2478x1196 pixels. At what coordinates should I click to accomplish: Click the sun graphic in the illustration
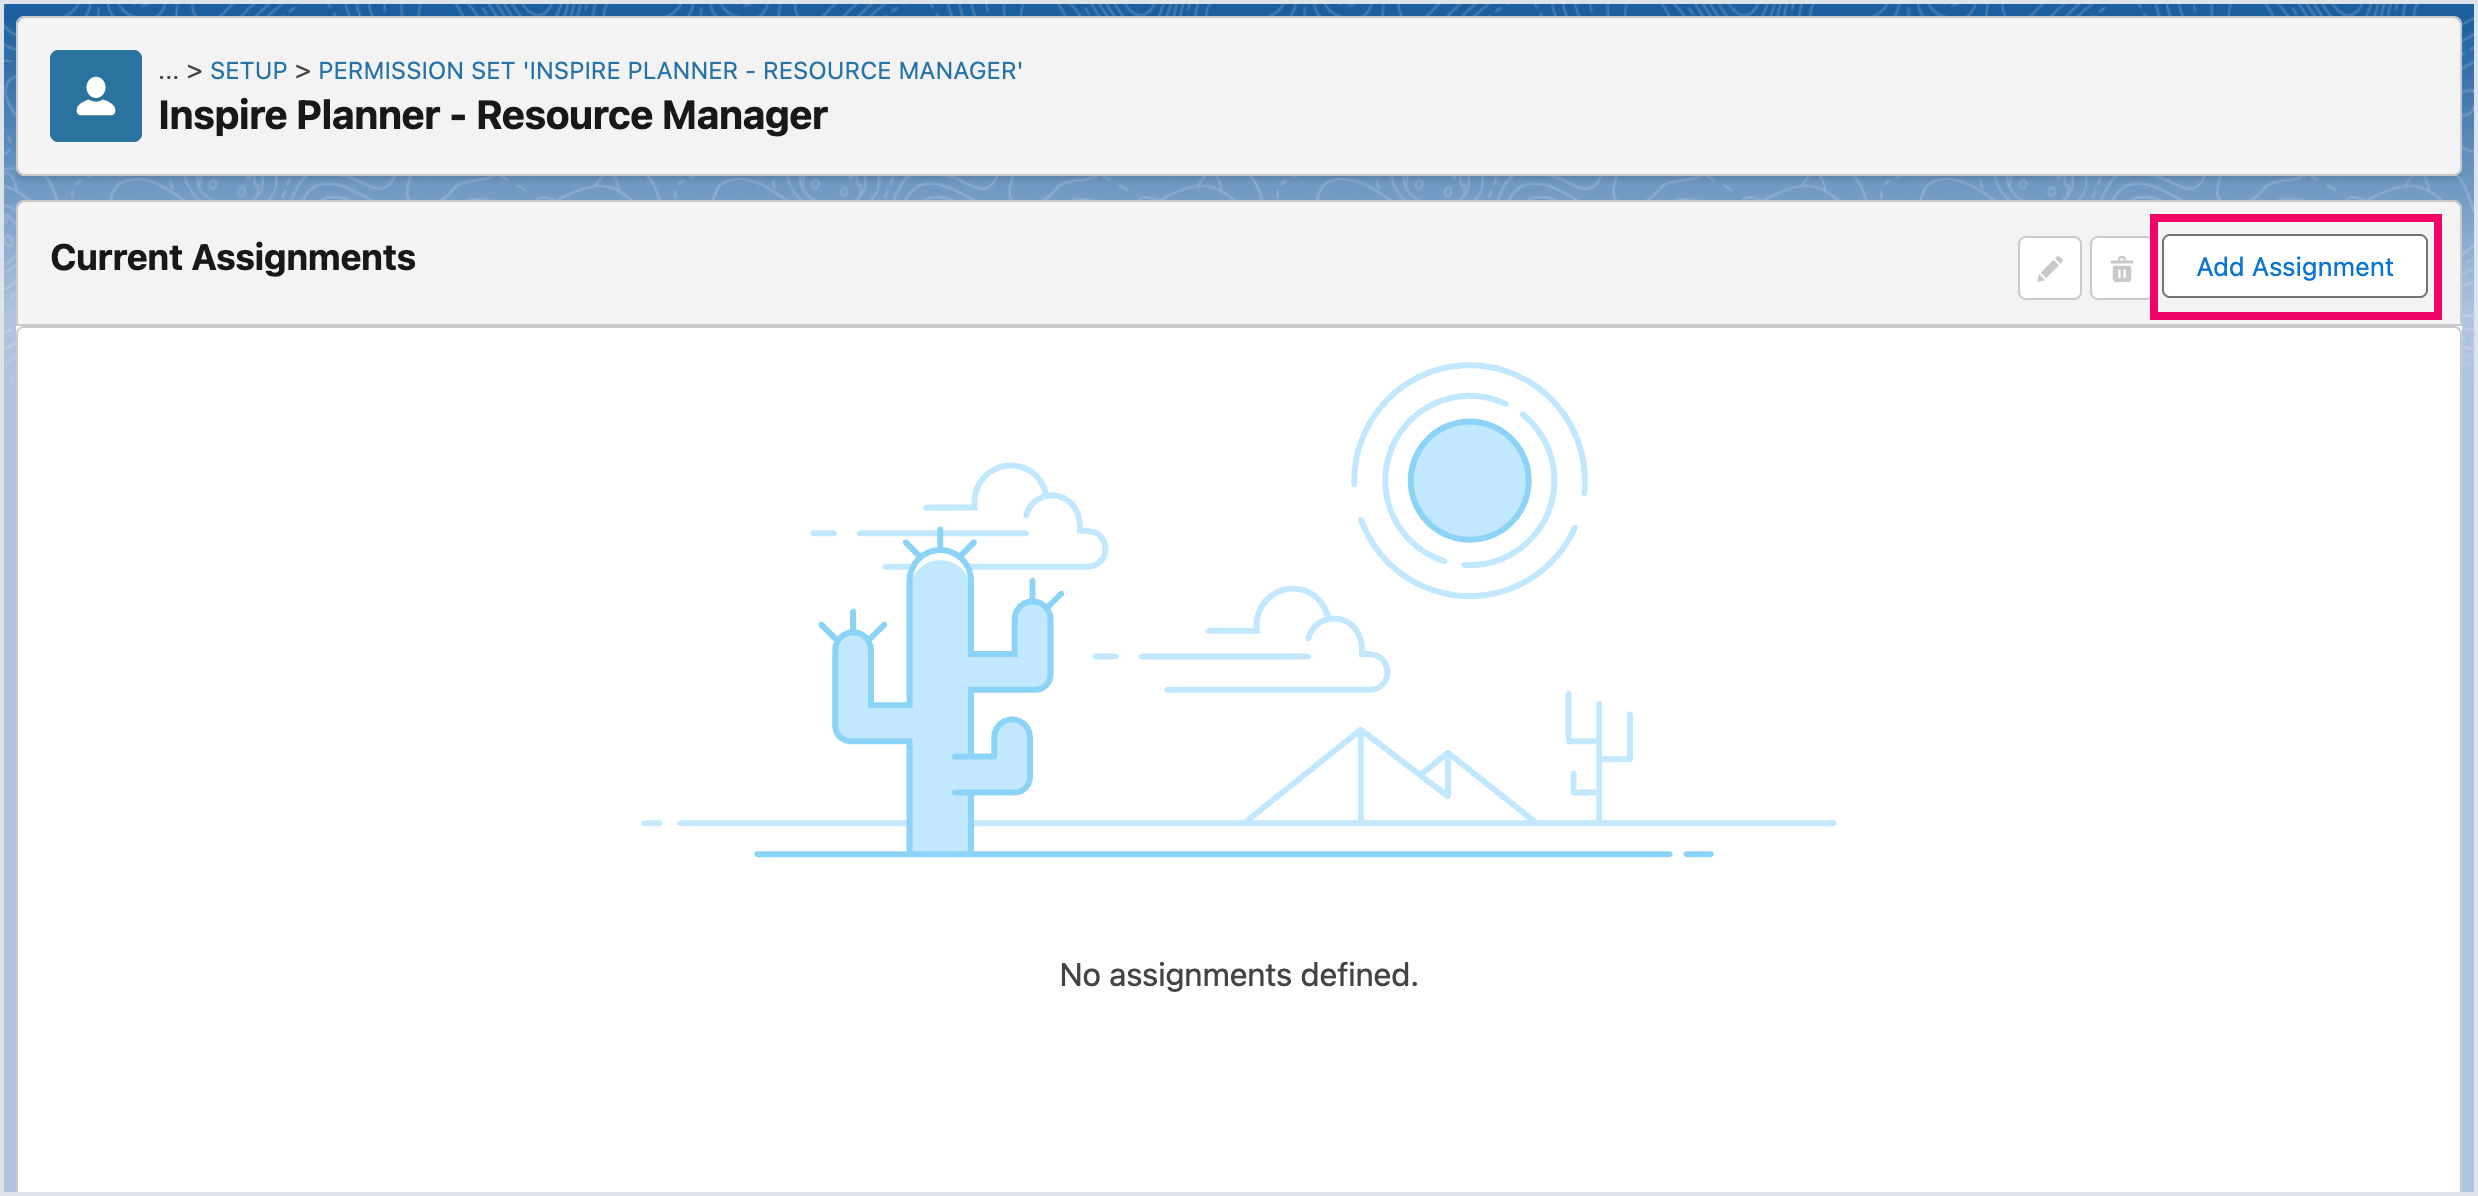pos(1468,480)
